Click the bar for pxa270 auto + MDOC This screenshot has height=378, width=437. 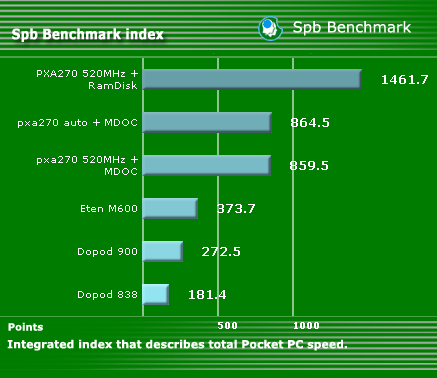pos(207,122)
